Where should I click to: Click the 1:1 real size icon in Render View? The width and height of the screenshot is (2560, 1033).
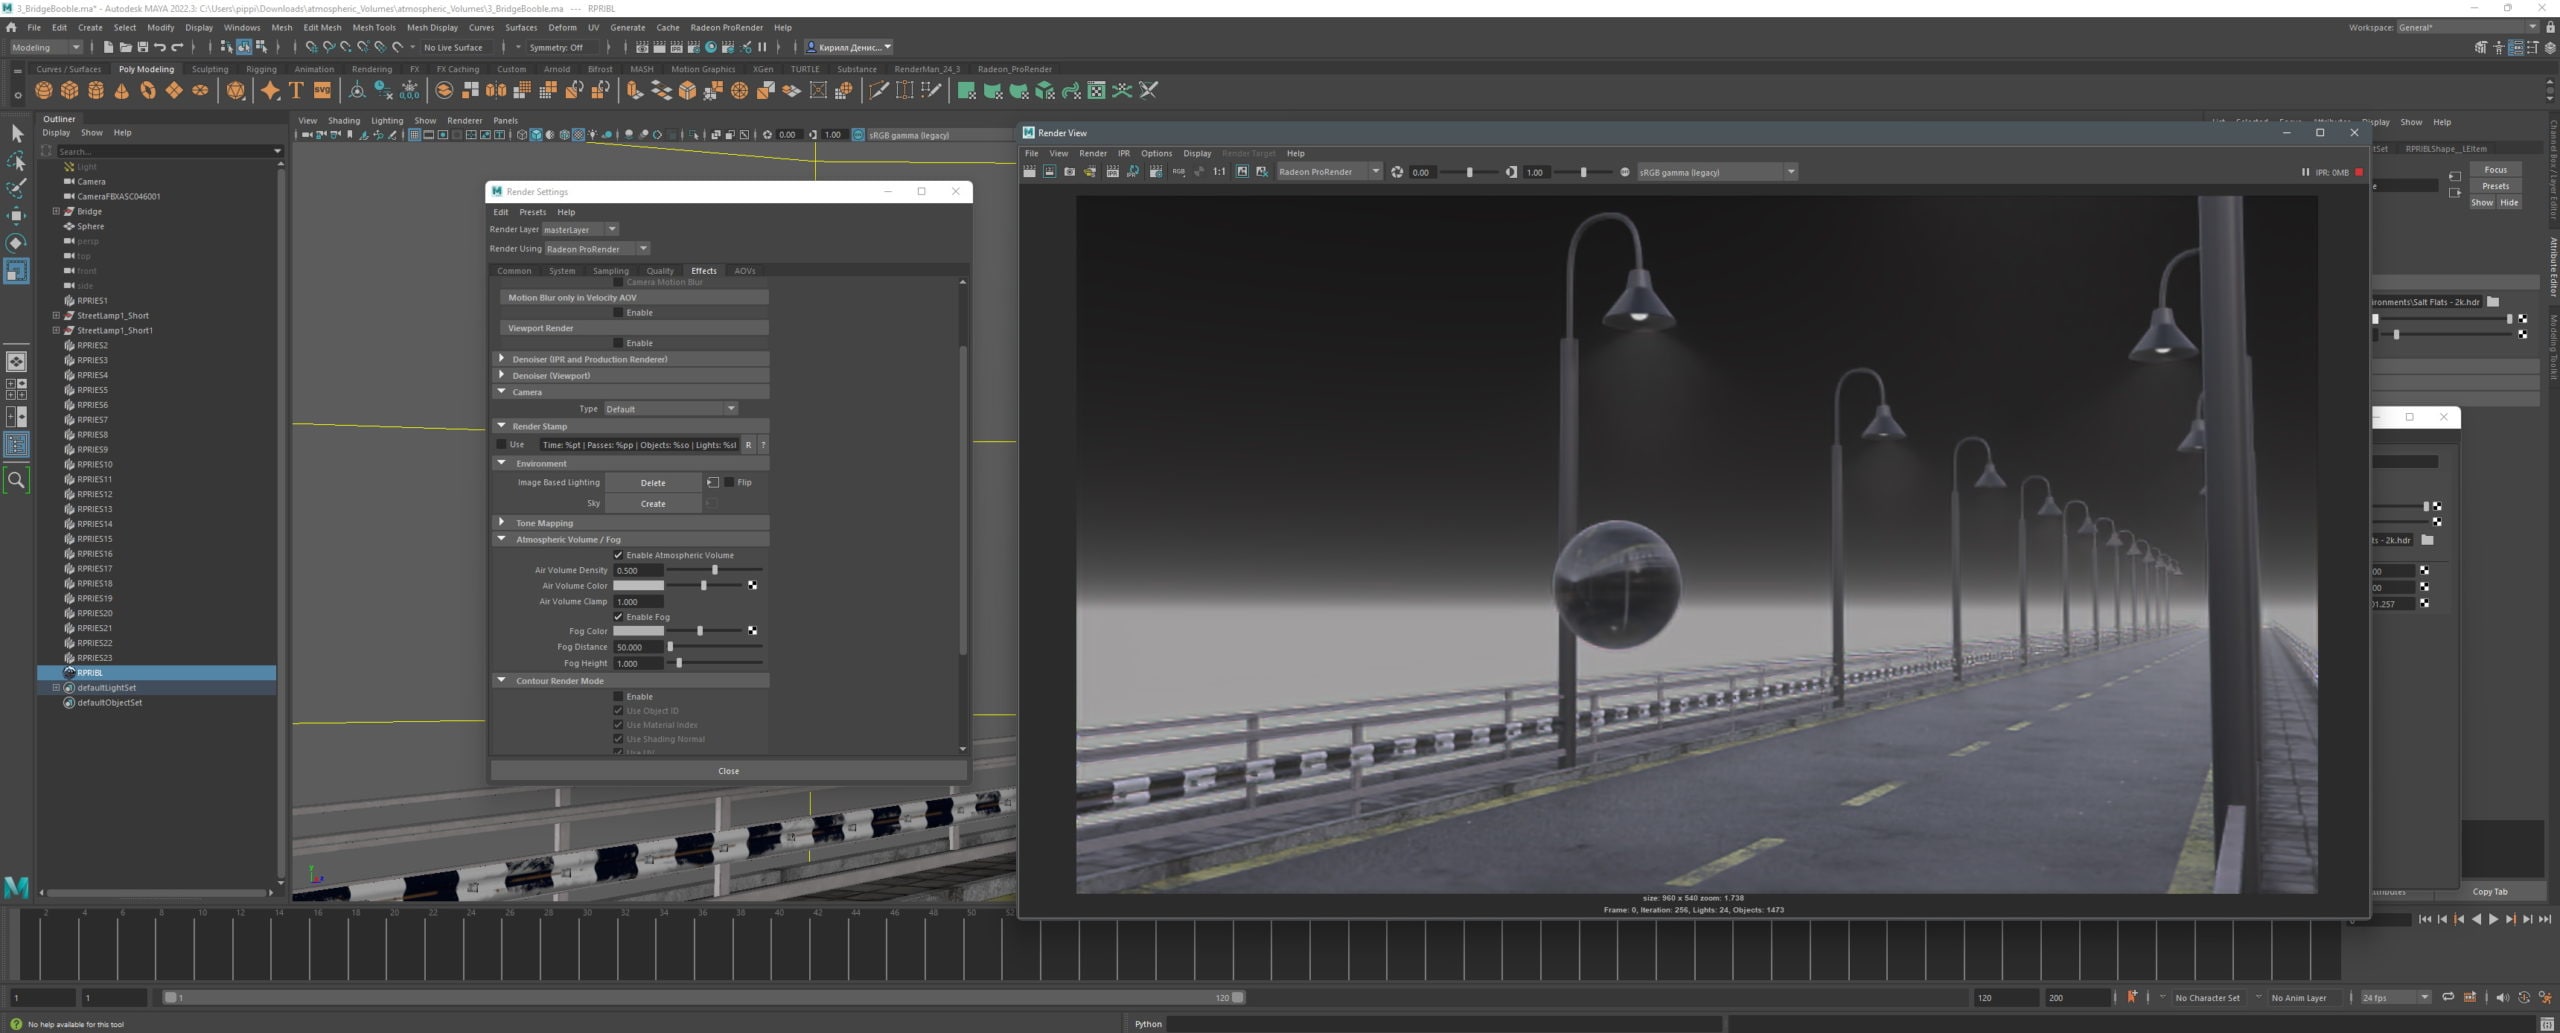pyautogui.click(x=1219, y=172)
